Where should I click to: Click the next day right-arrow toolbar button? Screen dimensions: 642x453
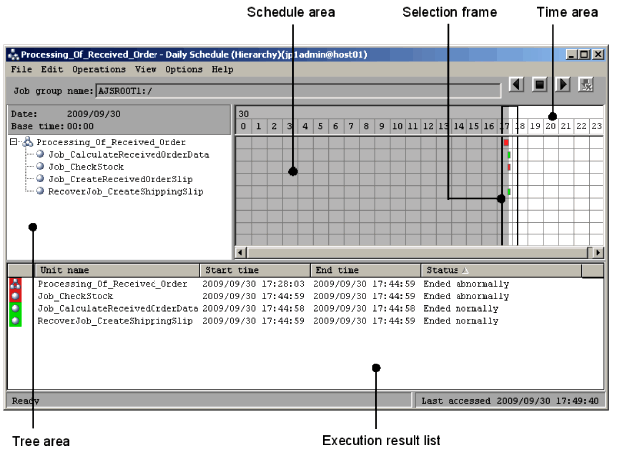pos(563,85)
